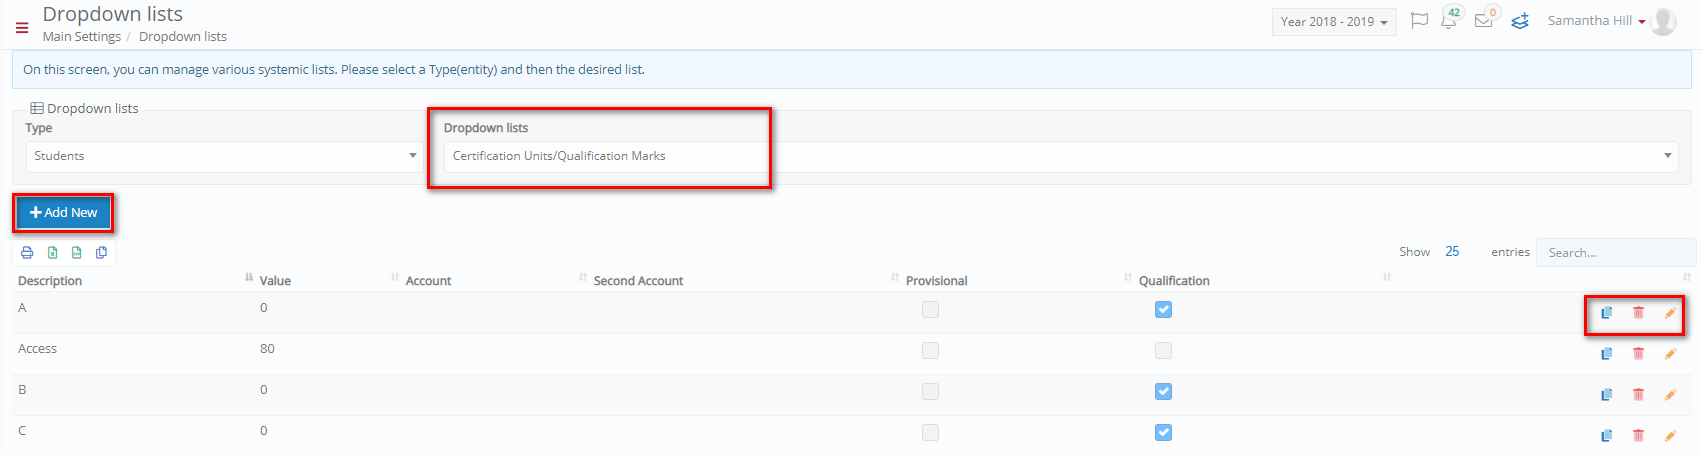Toggle Qualification checkbox for row C

tap(1163, 433)
